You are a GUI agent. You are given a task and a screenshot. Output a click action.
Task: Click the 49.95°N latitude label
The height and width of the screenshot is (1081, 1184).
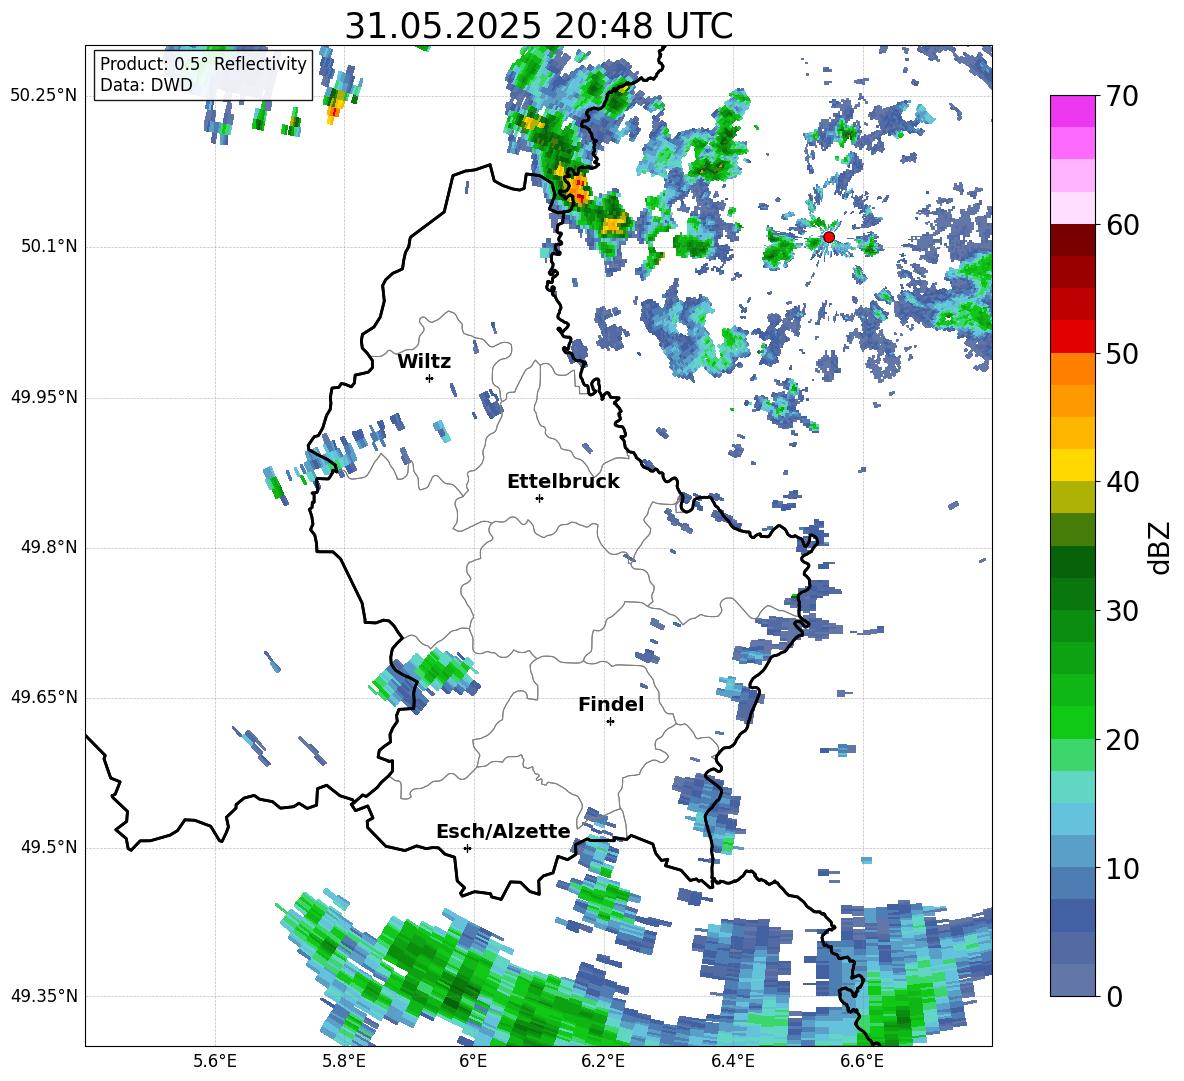tap(44, 397)
